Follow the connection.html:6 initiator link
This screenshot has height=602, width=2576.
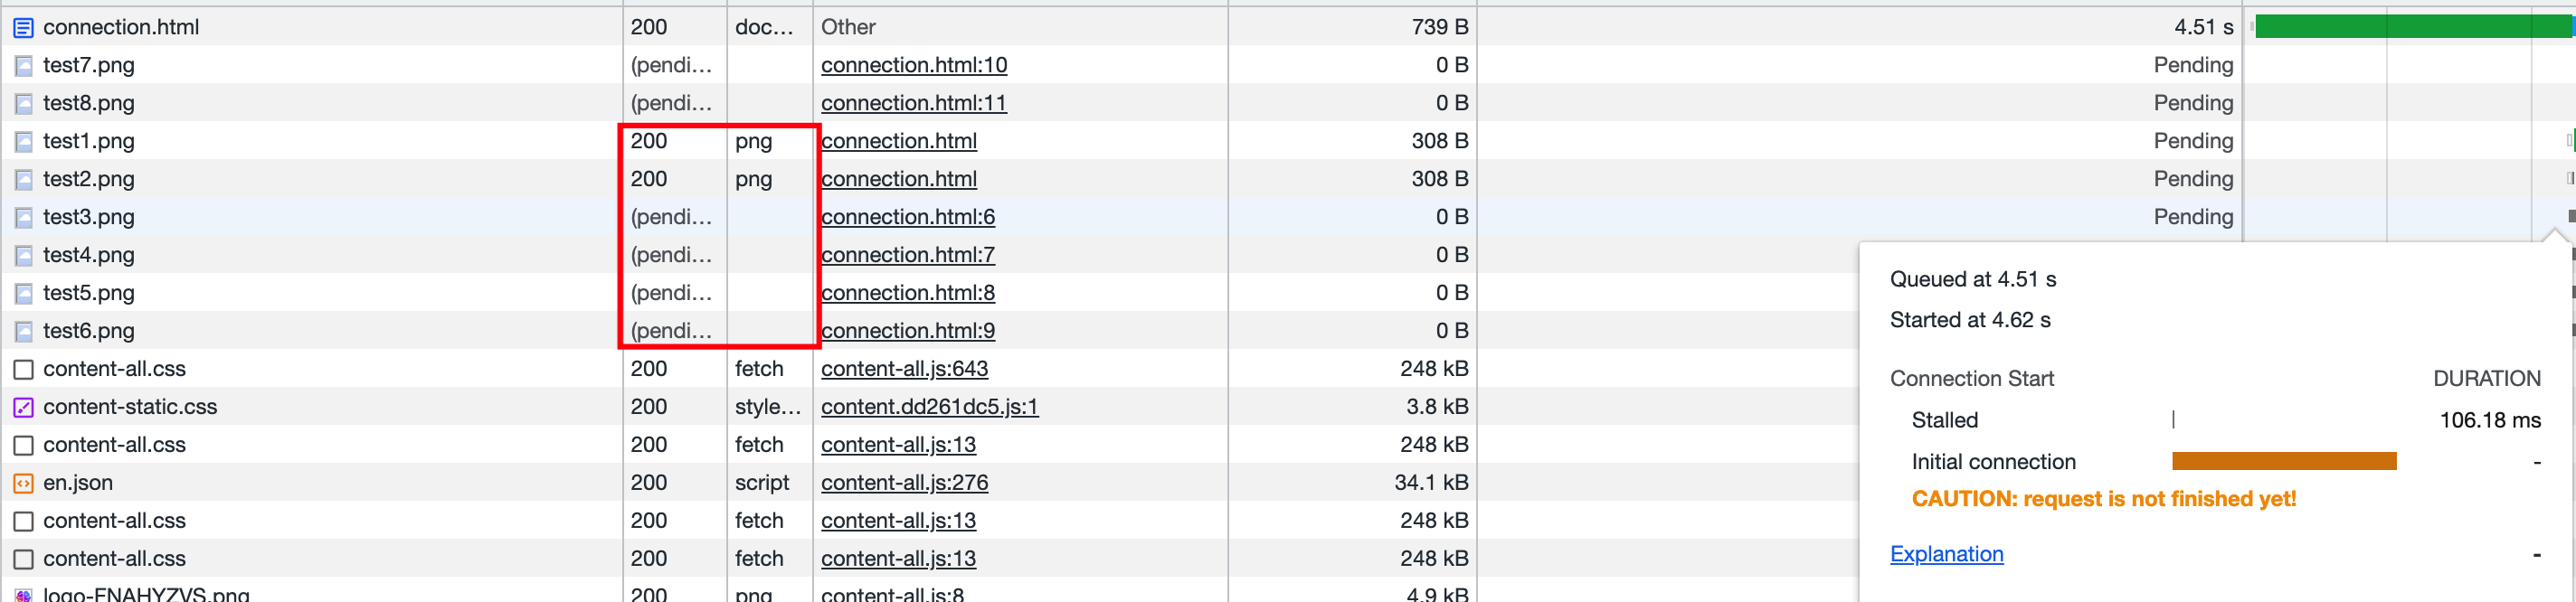click(907, 218)
